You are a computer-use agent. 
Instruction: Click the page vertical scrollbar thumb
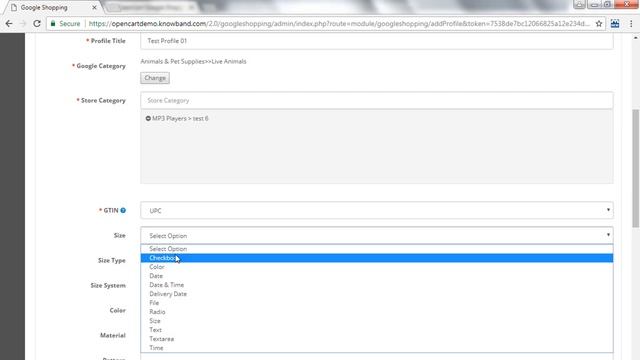[x=636, y=168]
